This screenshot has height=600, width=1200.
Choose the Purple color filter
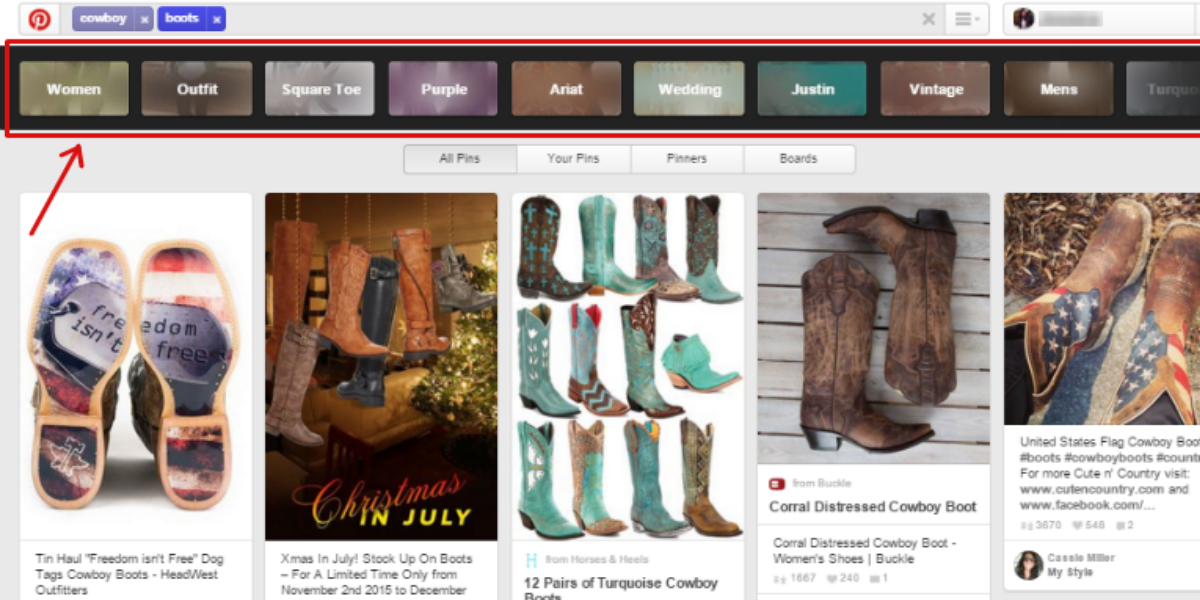tap(443, 89)
